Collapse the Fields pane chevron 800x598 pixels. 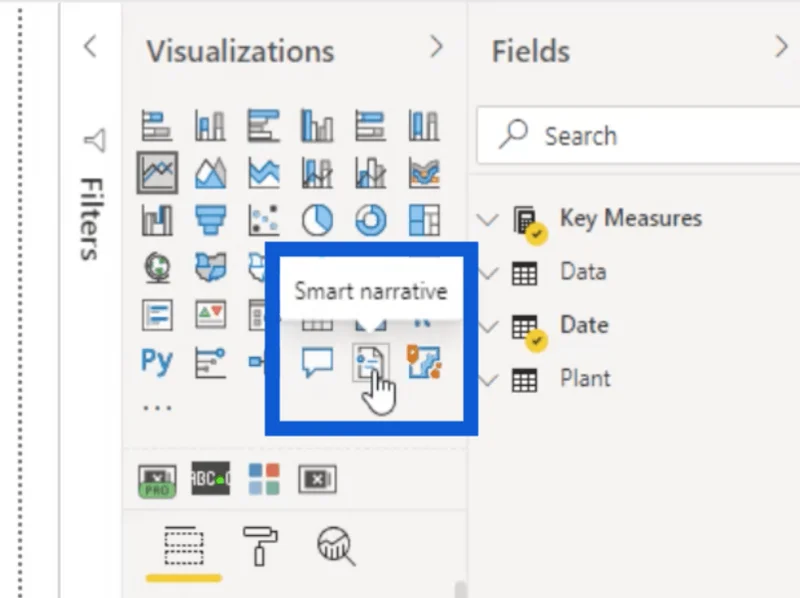(x=781, y=47)
